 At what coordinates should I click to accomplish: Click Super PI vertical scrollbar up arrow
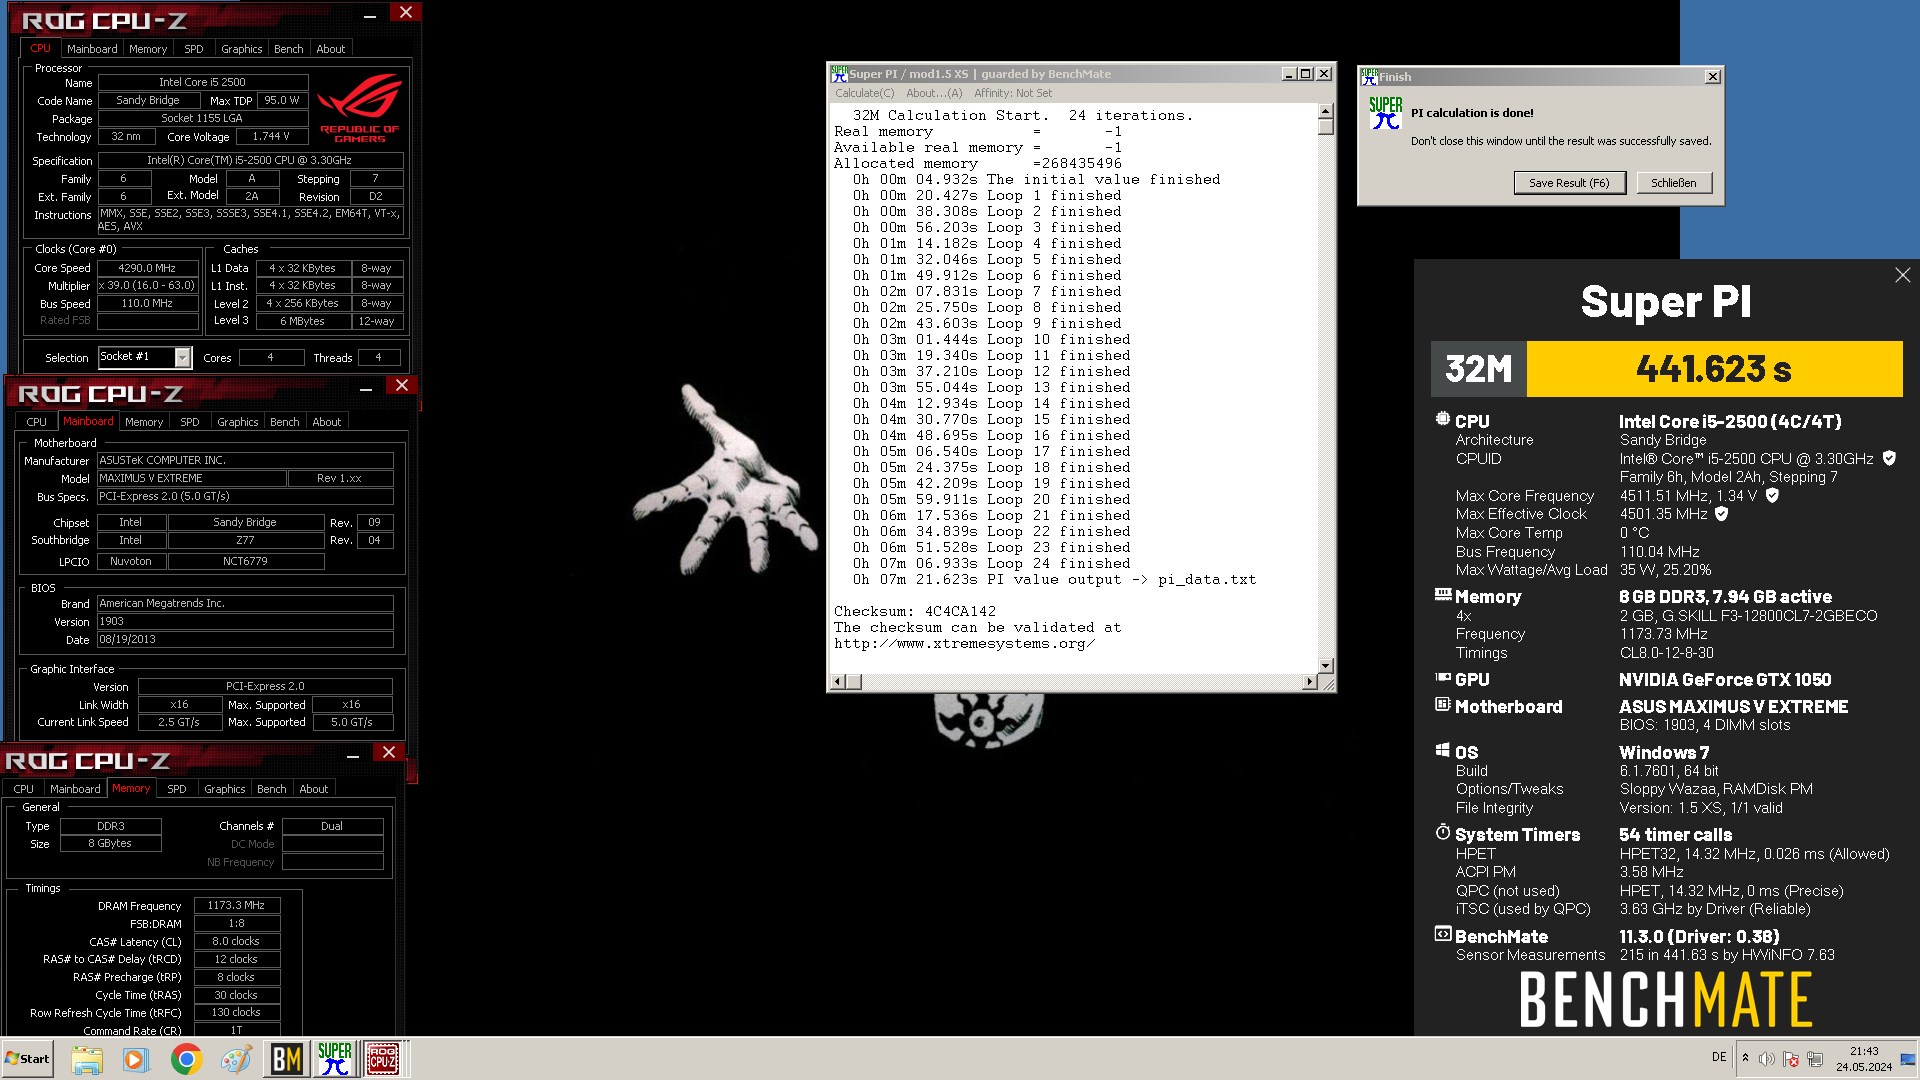point(1326,112)
